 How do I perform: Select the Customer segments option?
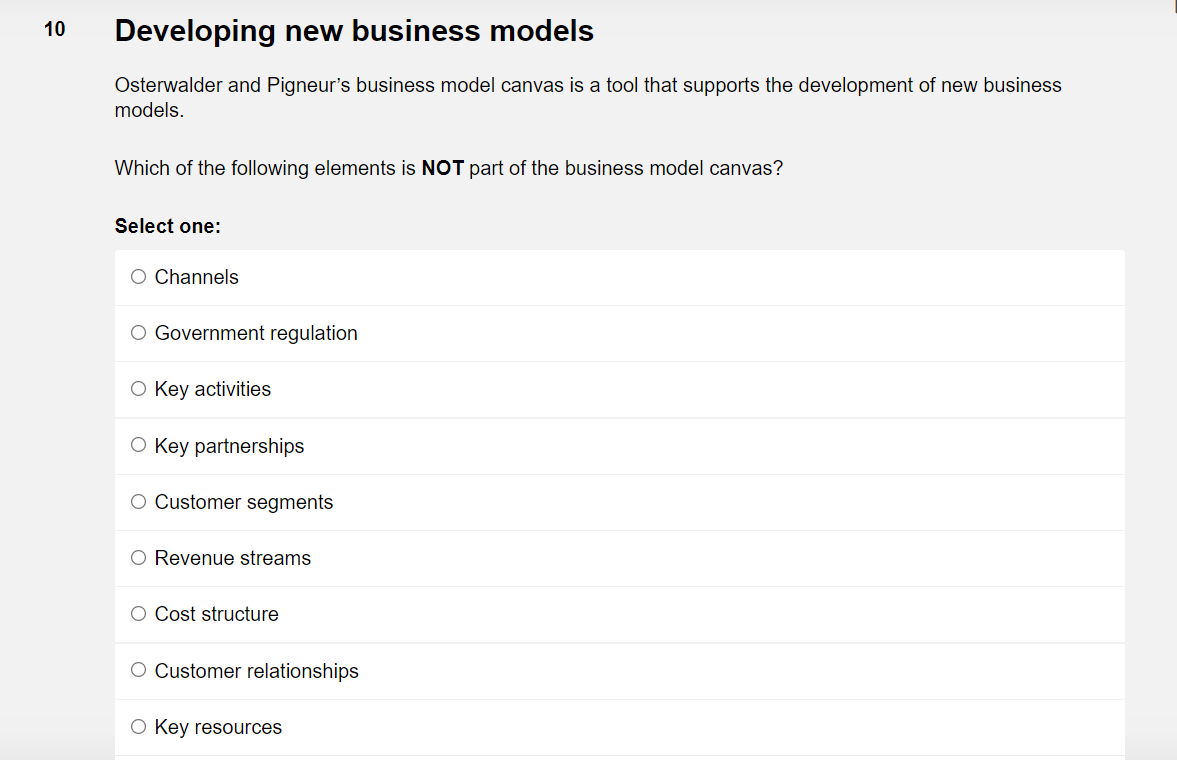coord(138,501)
